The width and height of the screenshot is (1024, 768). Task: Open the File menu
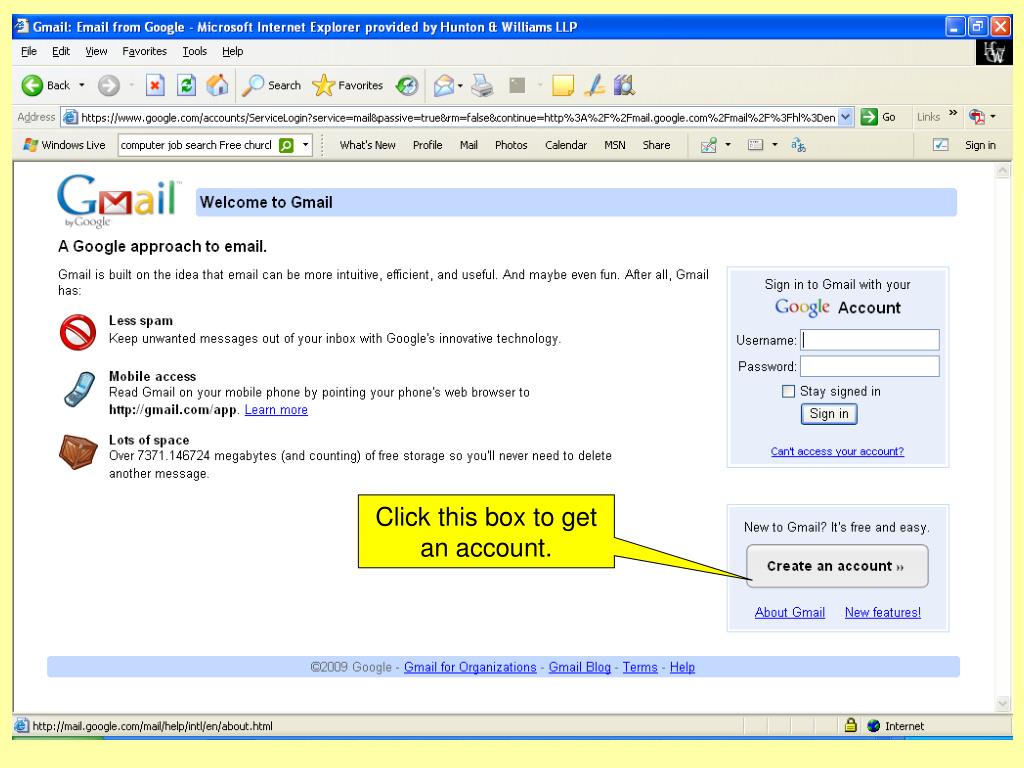29,51
